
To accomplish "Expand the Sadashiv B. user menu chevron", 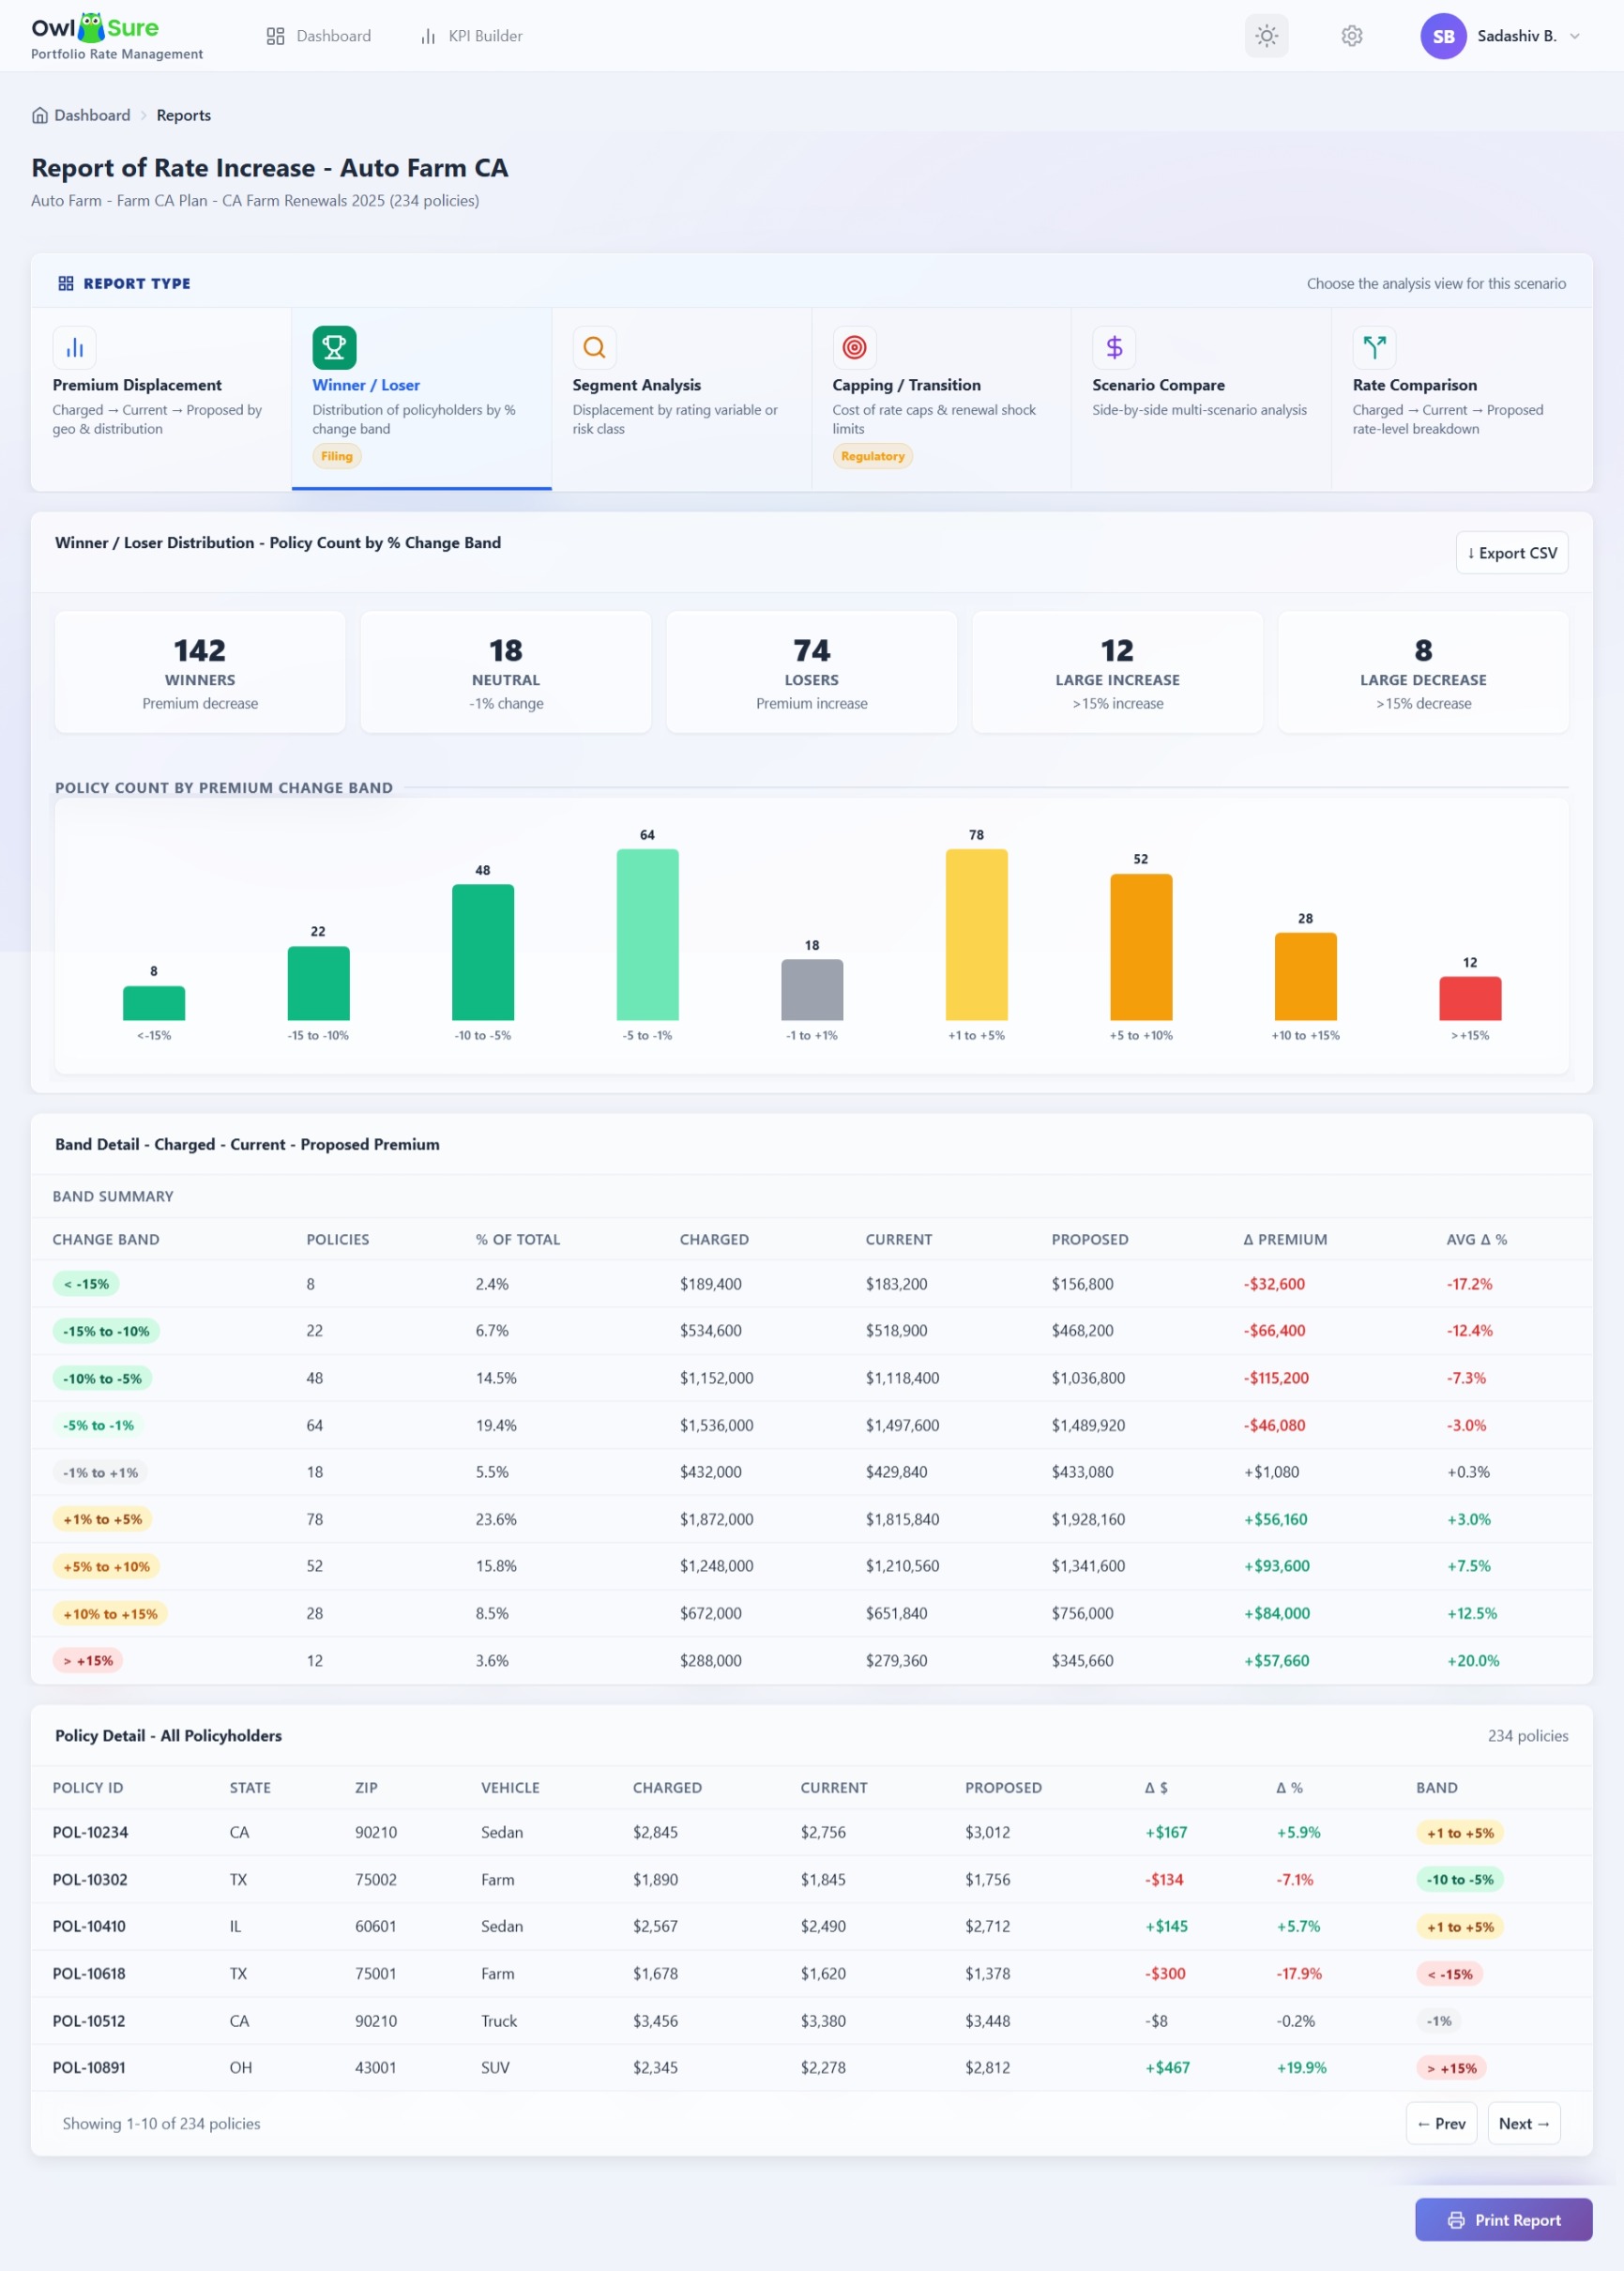I will [x=1574, y=36].
